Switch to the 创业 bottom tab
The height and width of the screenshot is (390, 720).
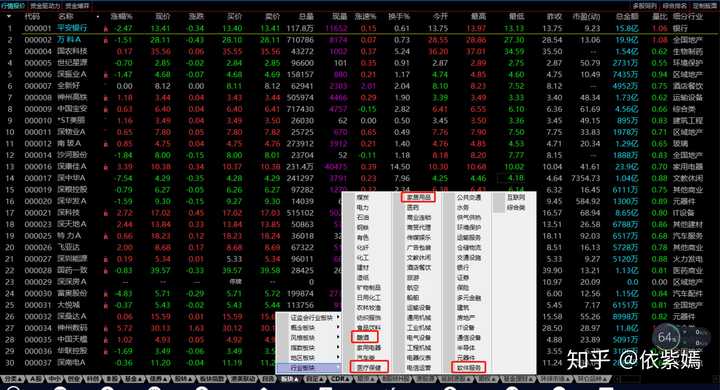click(73, 379)
